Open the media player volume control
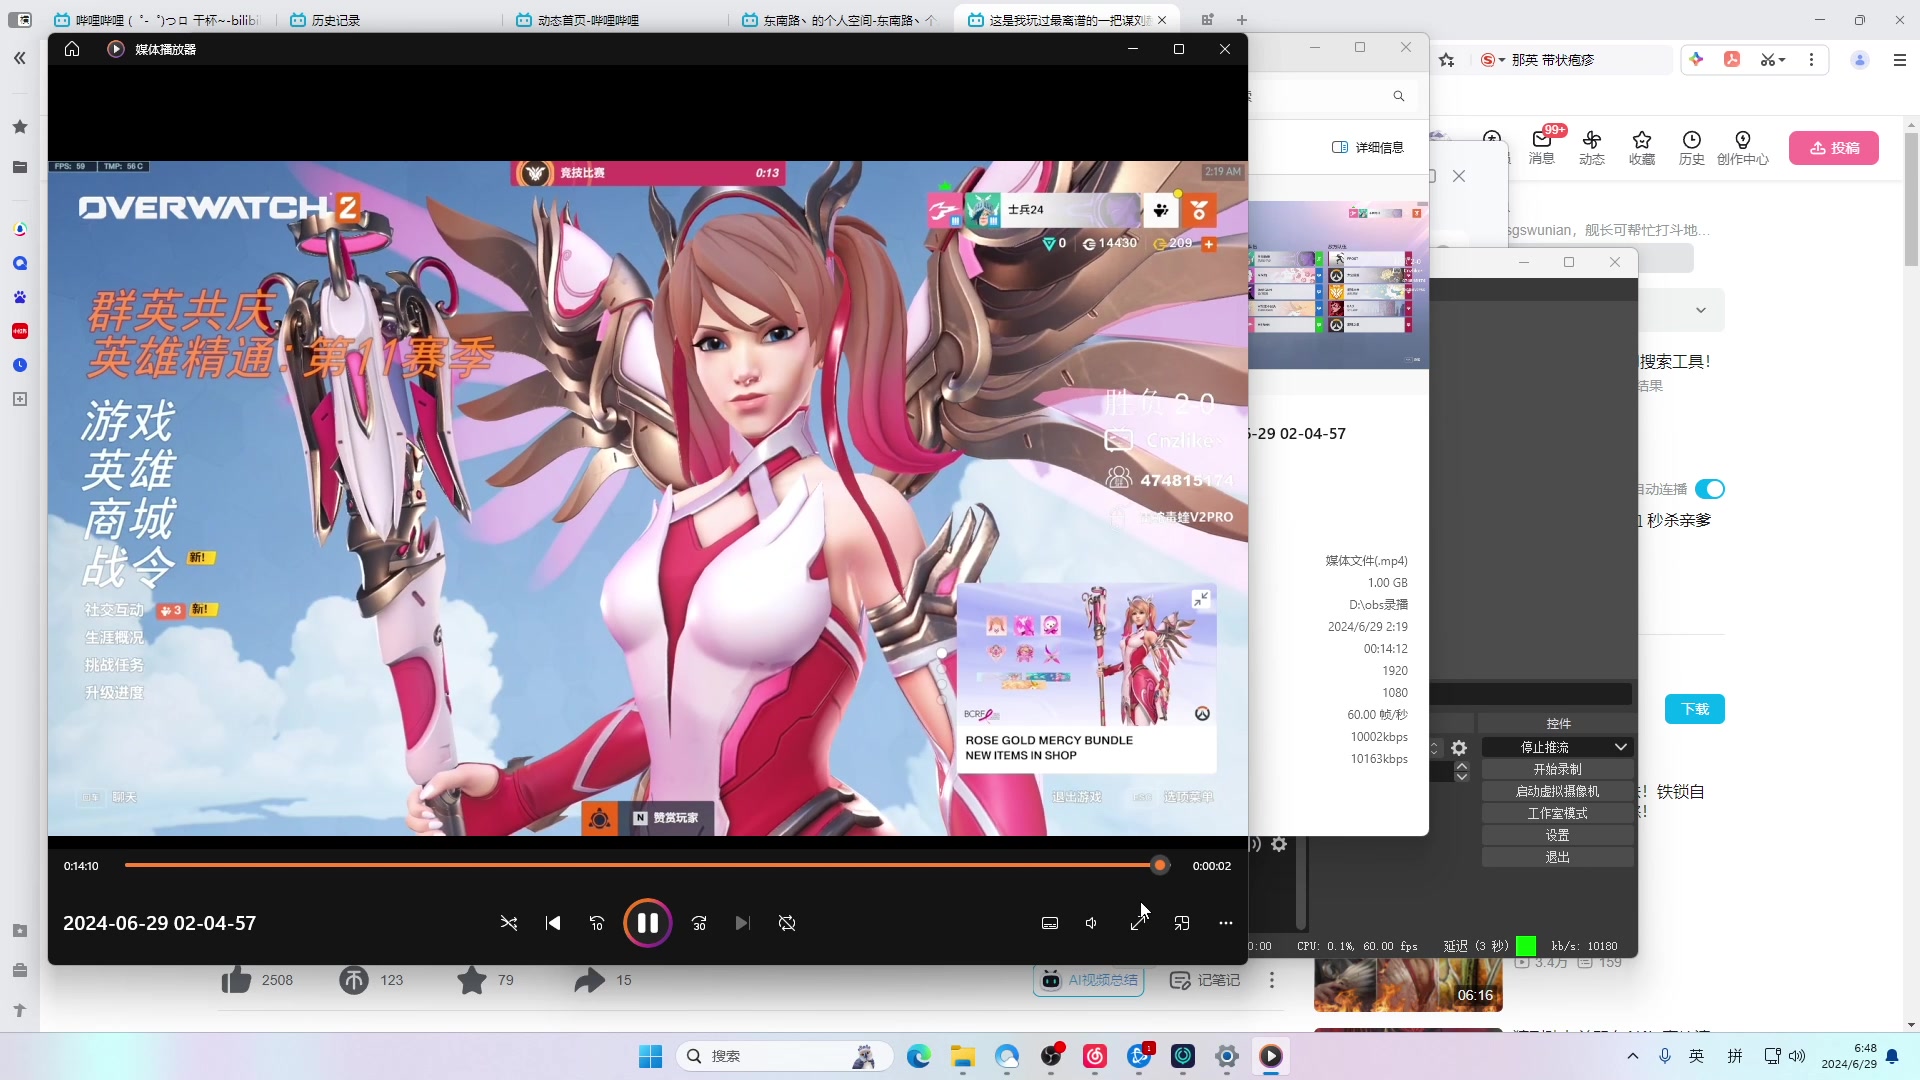The width and height of the screenshot is (1920, 1080). coord(1092,923)
